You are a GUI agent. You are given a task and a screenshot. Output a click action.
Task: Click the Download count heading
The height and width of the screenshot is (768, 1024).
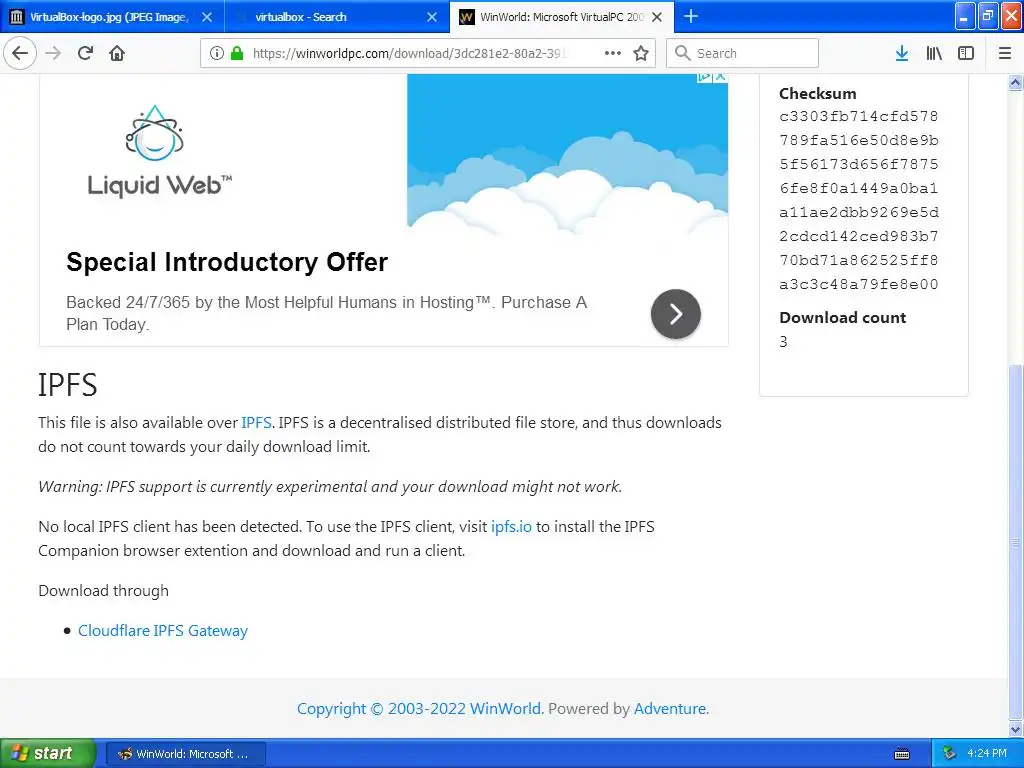(842, 317)
